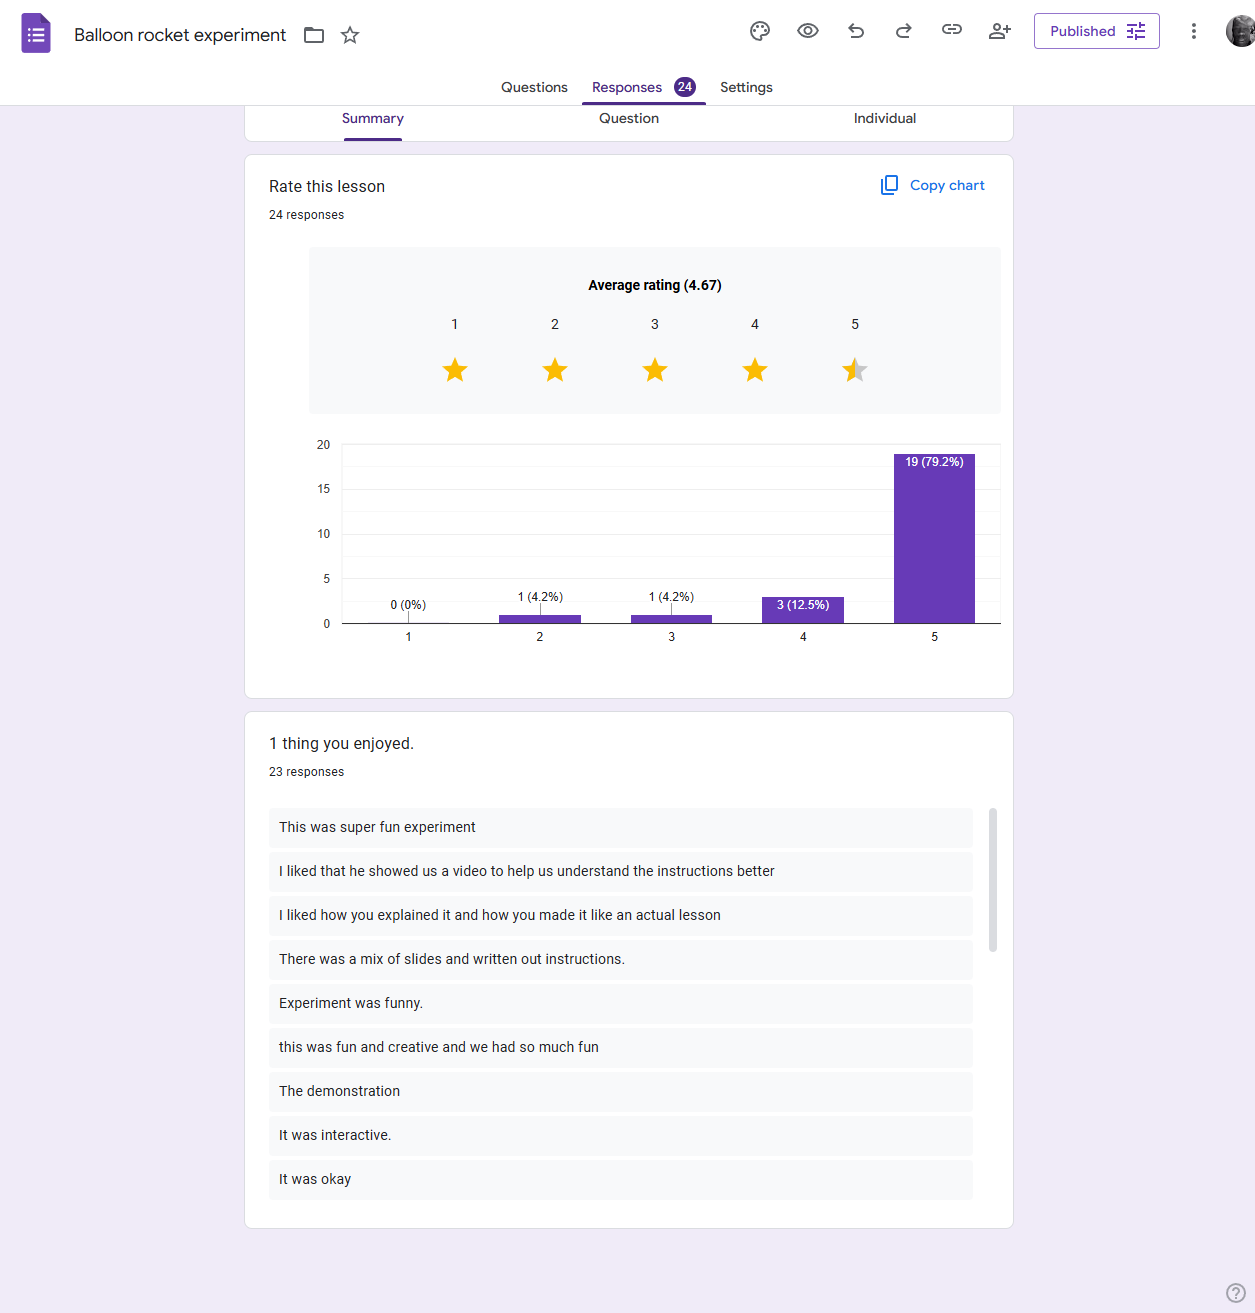1255x1313 pixels.
Task: Click the rating 5 bar in chart
Action: coord(934,540)
